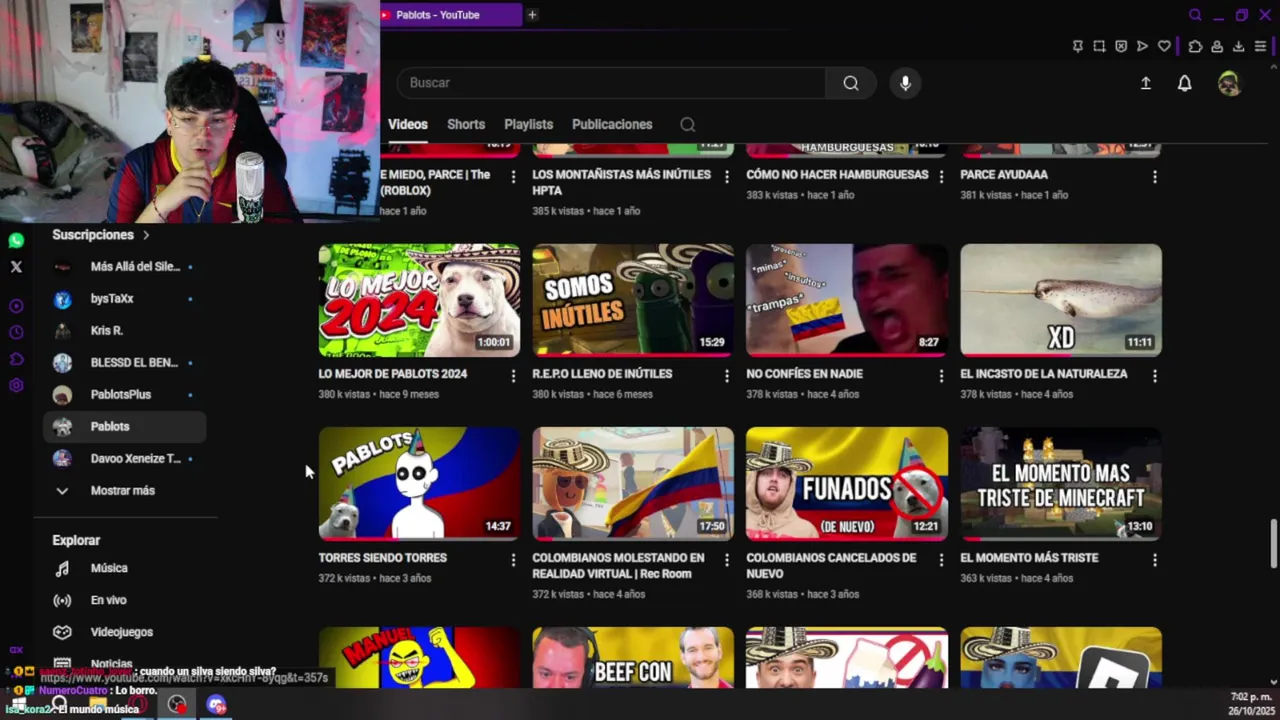Open options menu for COLOMBIANOS MOLESTANDO EN REALIDAD VIRTUAL
This screenshot has height=720, width=1280.
coord(727,560)
